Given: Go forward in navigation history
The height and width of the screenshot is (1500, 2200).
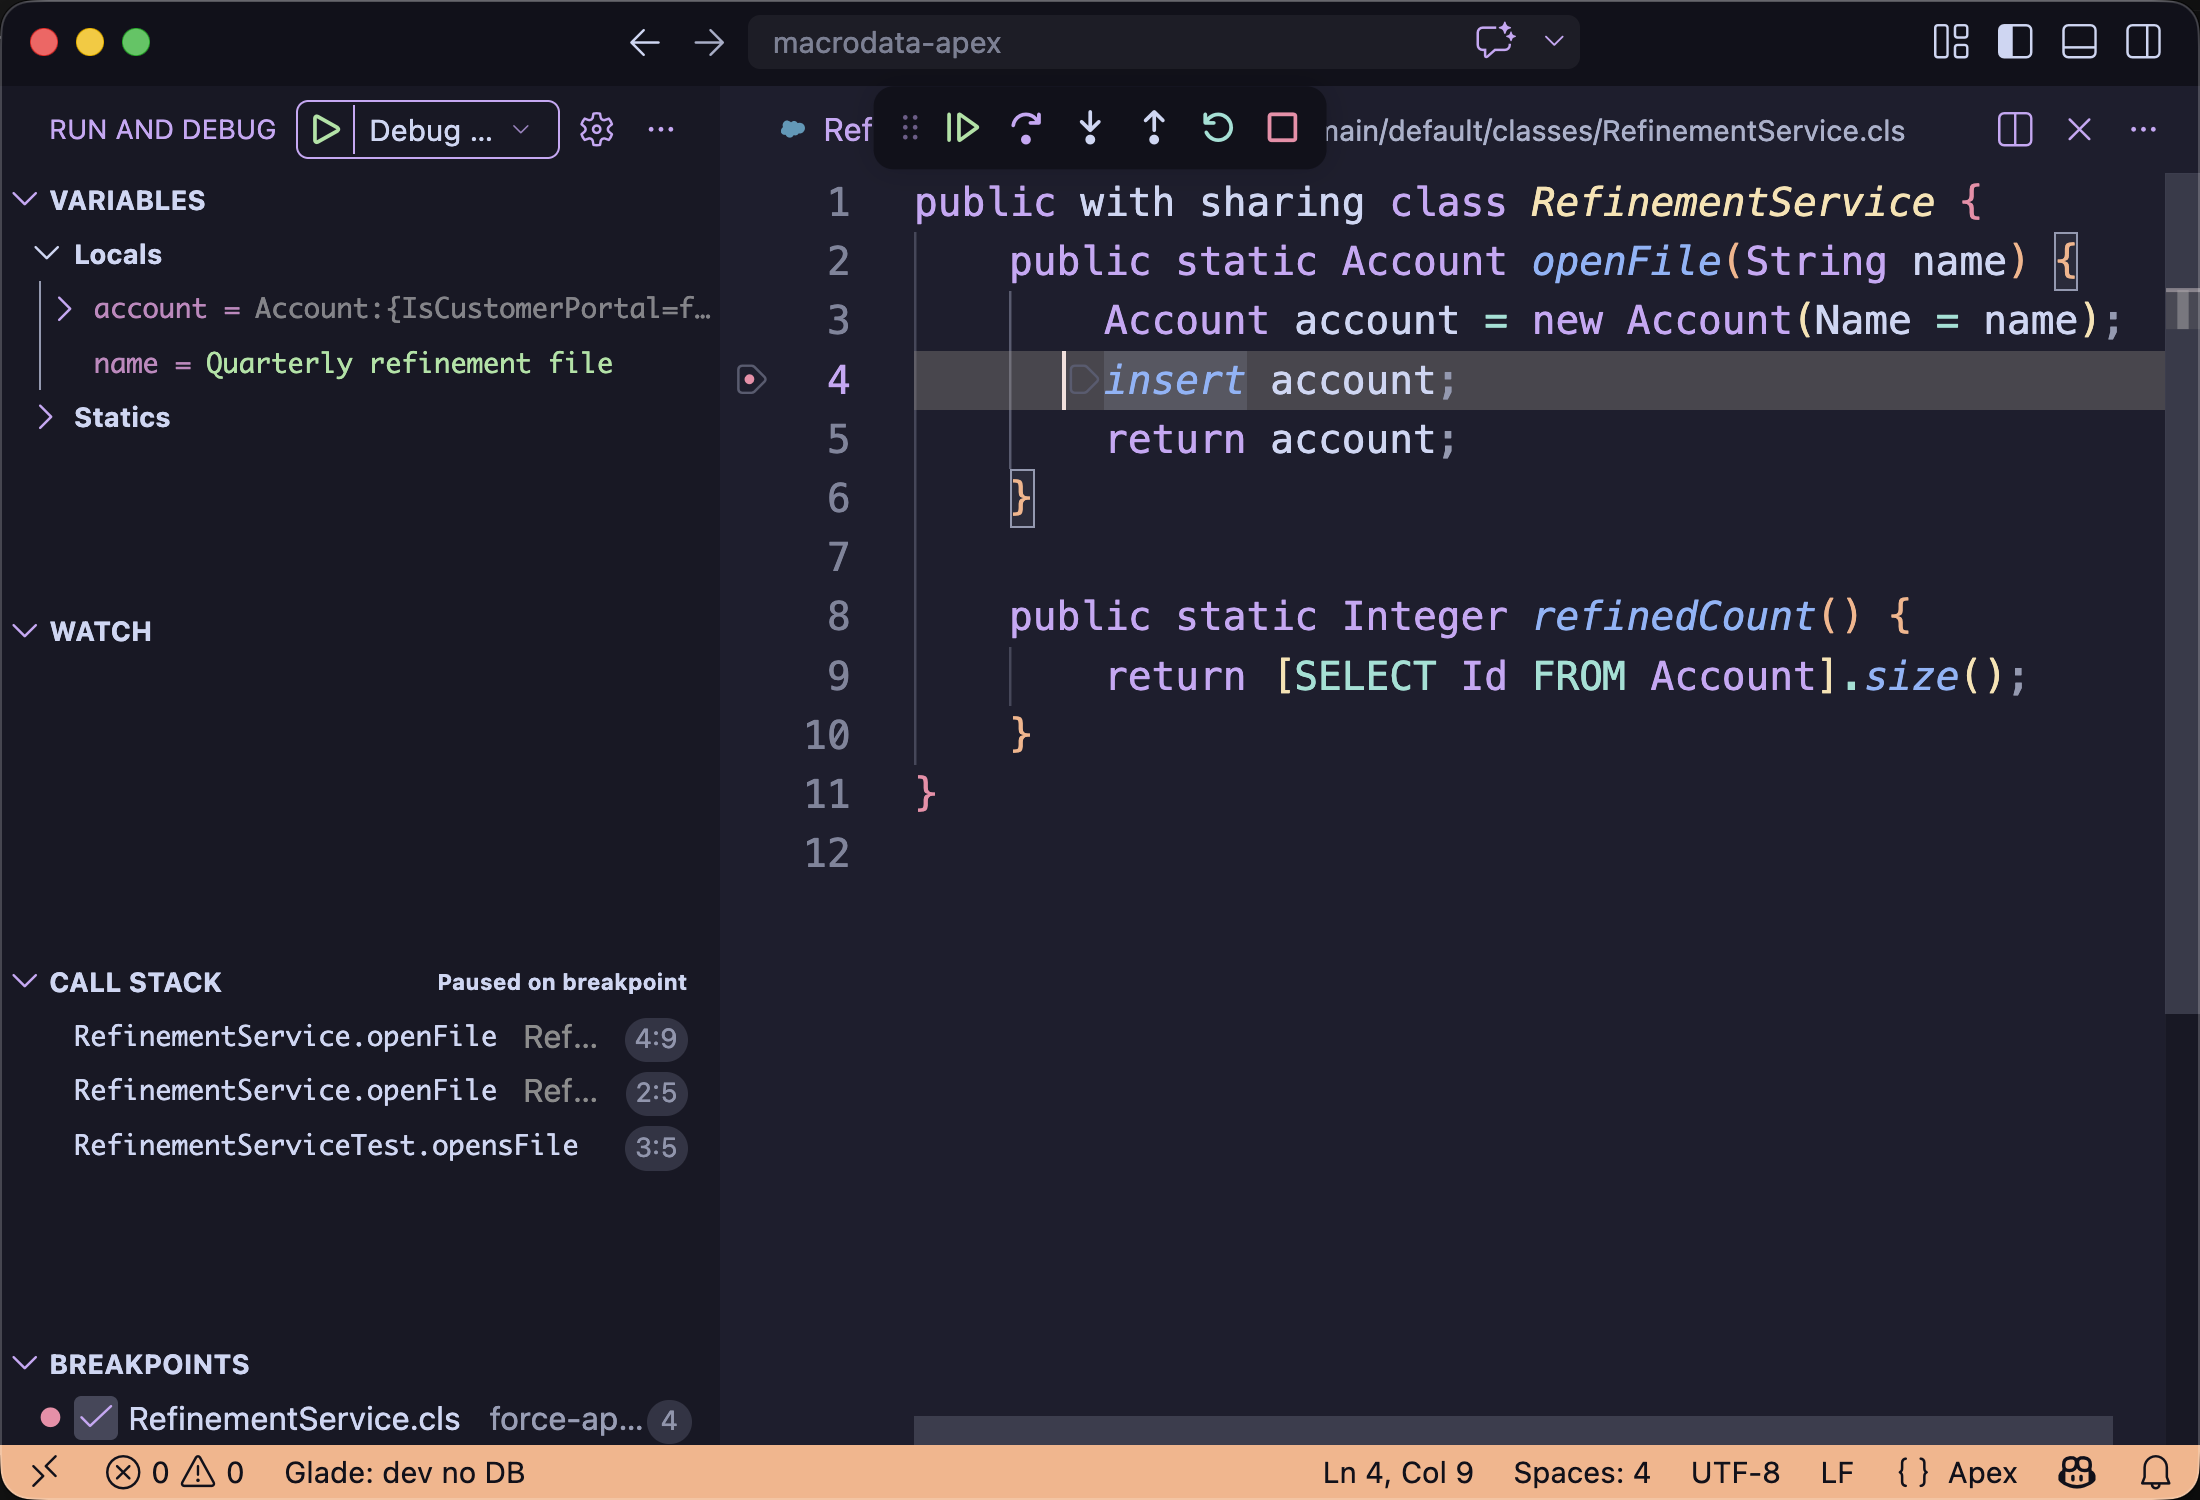Looking at the screenshot, I should pos(709,42).
